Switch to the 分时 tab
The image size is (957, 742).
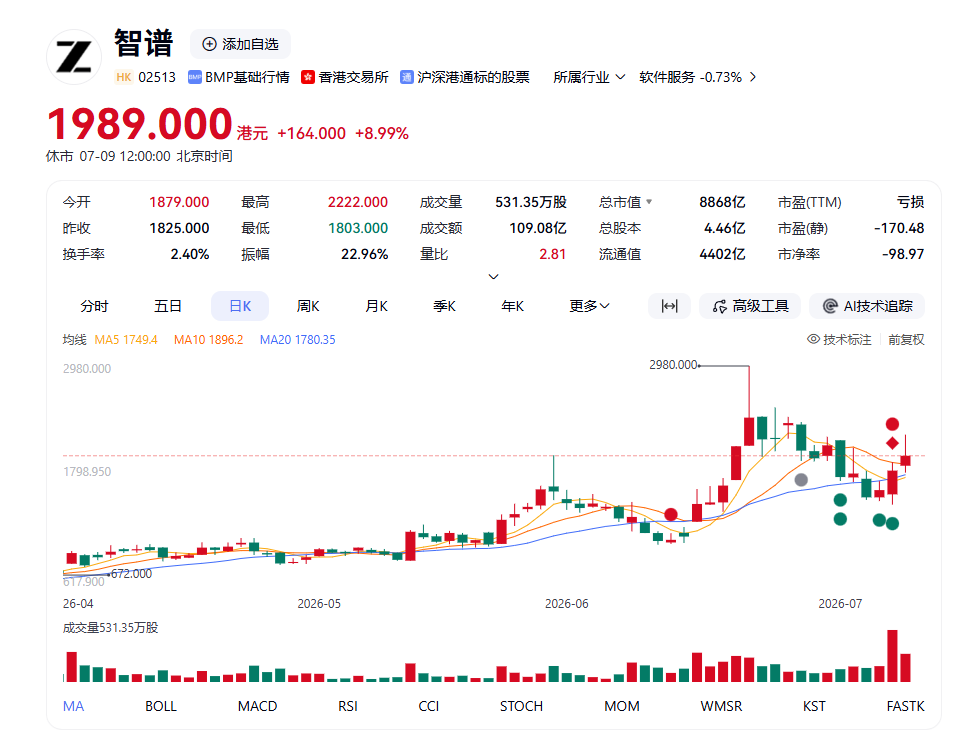click(x=94, y=306)
